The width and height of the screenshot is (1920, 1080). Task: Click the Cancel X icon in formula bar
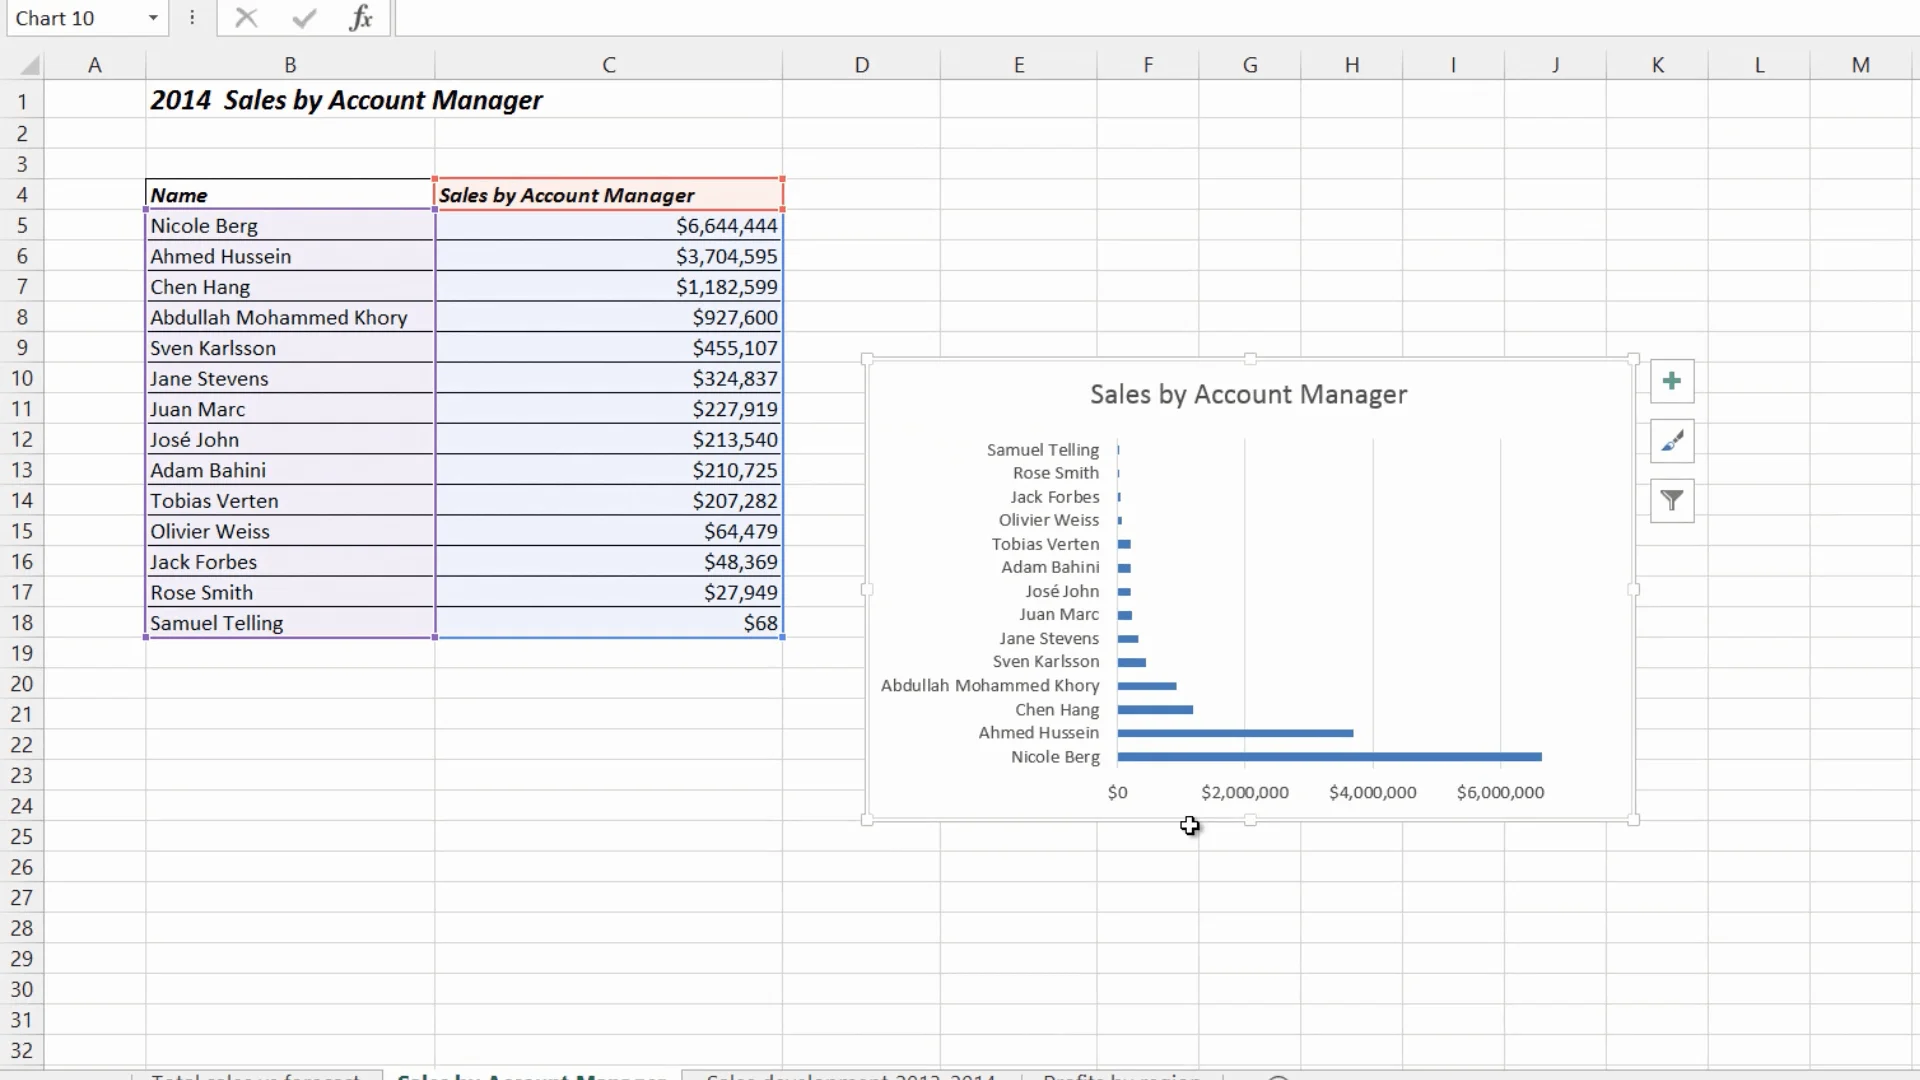coord(246,18)
